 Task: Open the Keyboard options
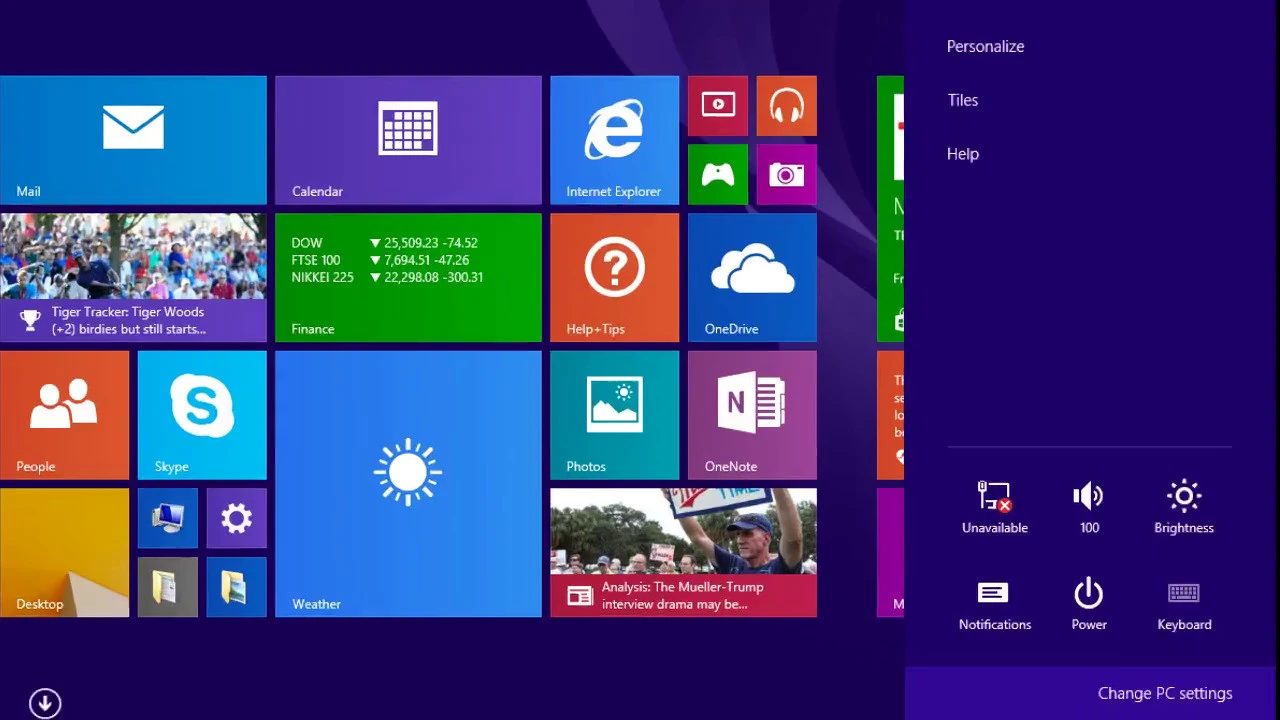click(x=1184, y=604)
